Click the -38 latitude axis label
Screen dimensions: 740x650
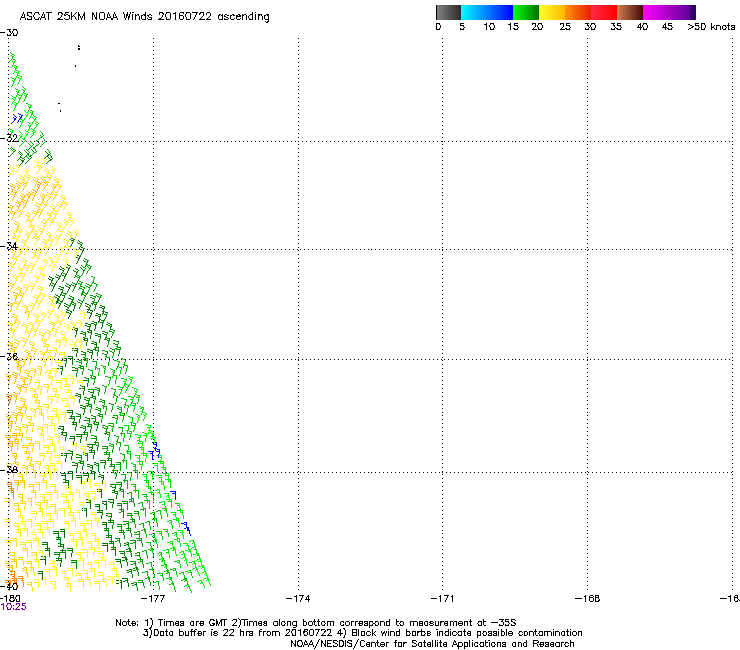[9, 470]
